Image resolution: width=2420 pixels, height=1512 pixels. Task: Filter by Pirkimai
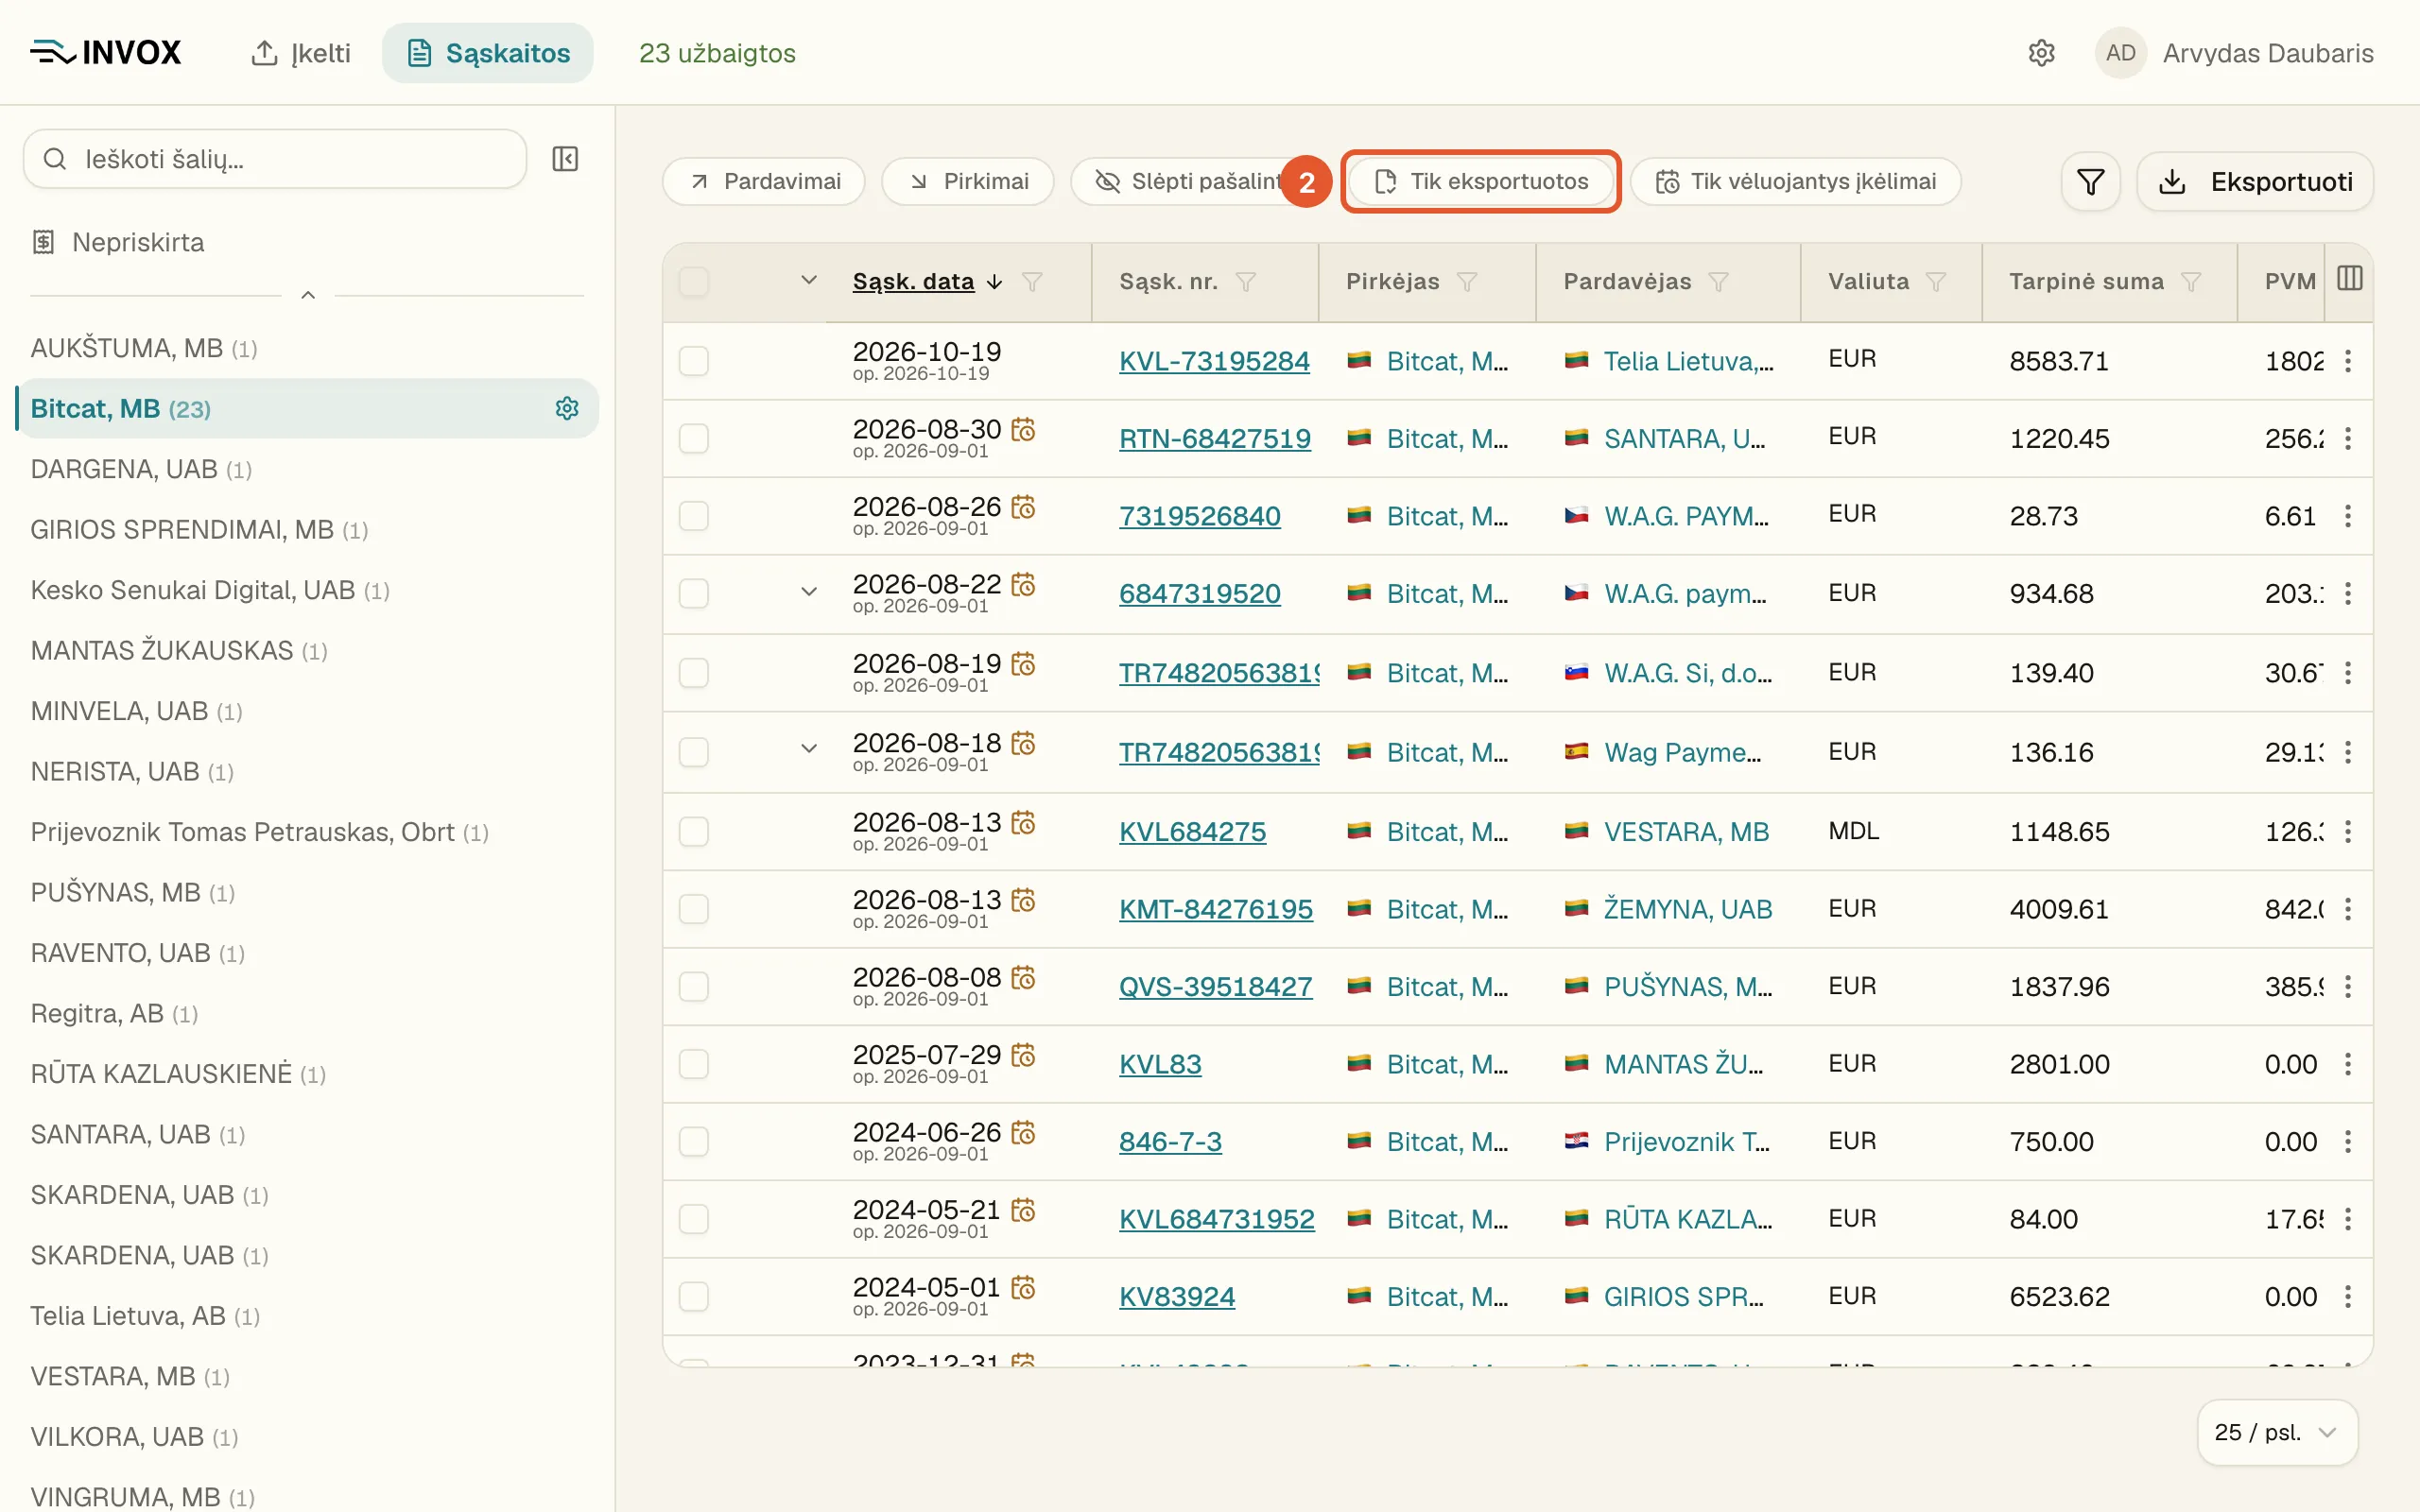tap(968, 182)
